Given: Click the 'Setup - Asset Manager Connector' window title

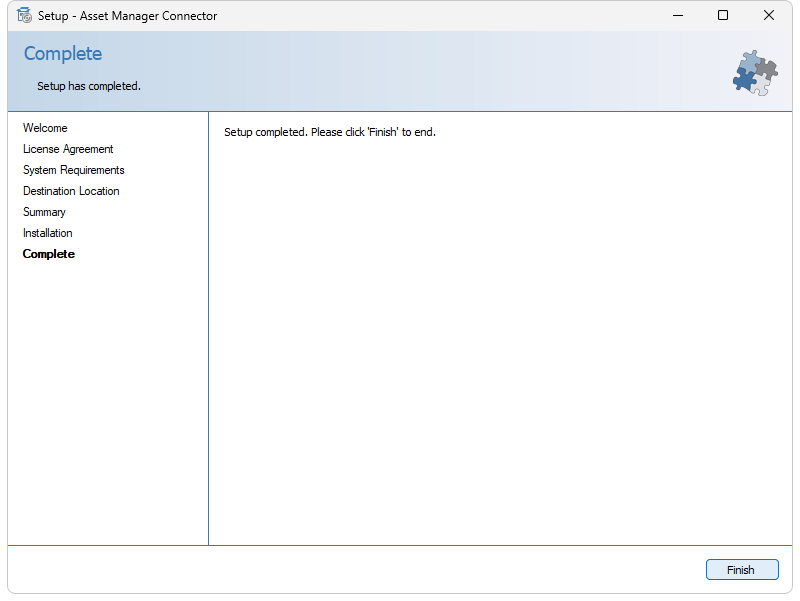Looking at the screenshot, I should 128,16.
